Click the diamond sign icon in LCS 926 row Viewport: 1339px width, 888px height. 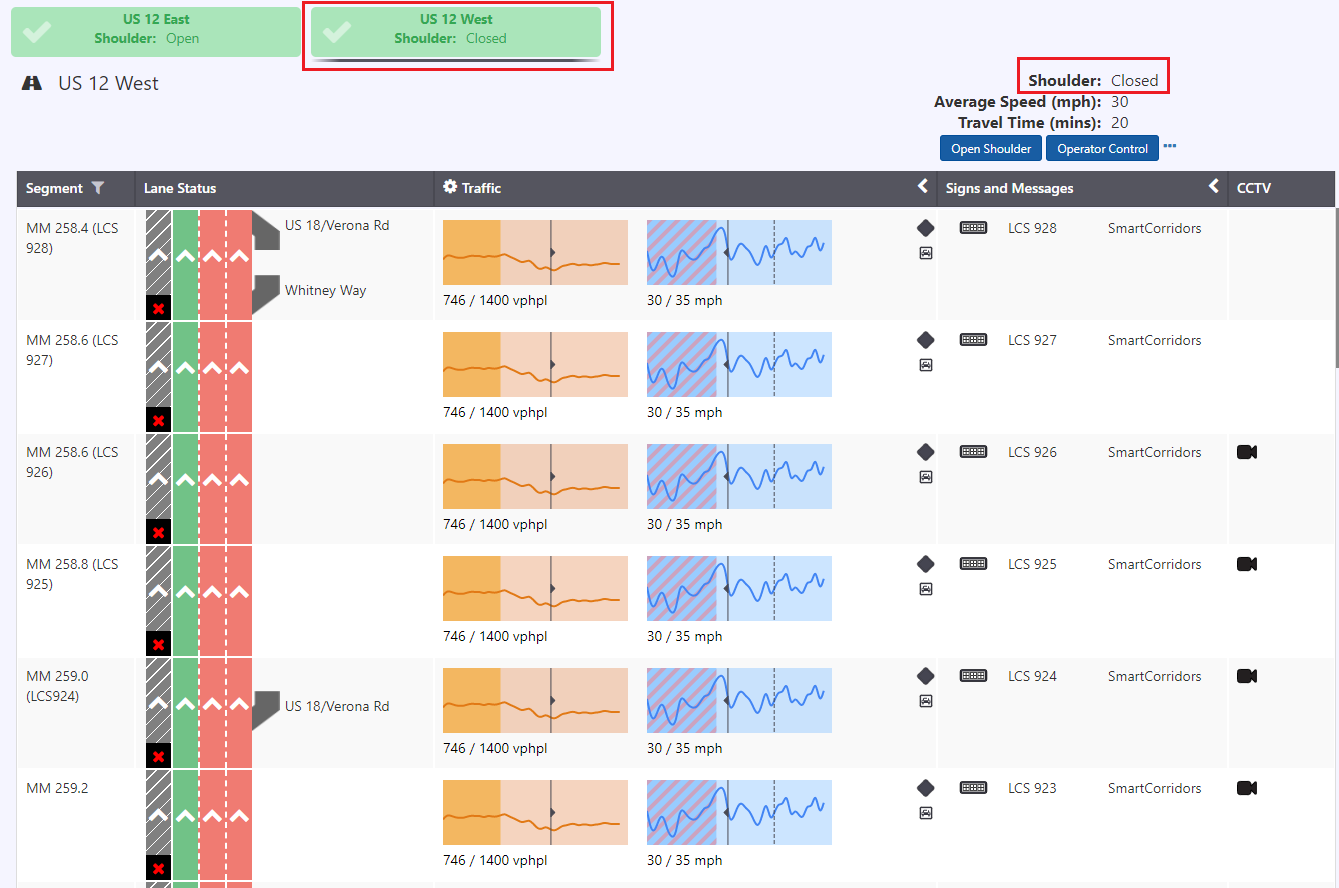(925, 452)
